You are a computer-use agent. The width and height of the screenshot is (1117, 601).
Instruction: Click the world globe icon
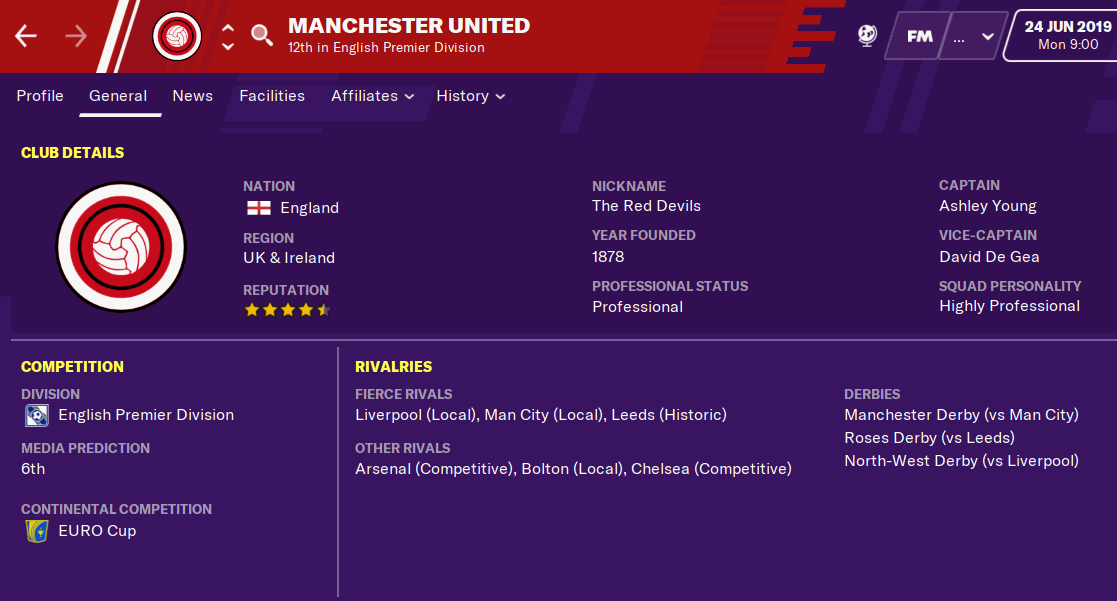(x=867, y=36)
